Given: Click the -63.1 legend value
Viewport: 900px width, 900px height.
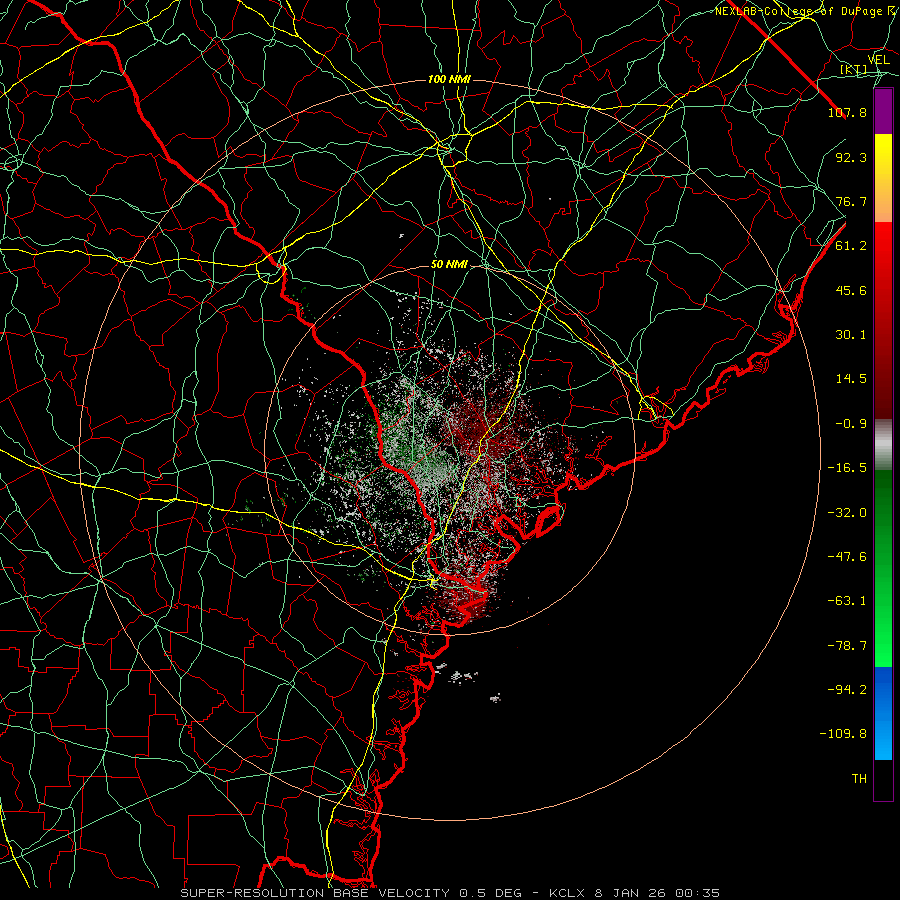Looking at the screenshot, I should [847, 601].
